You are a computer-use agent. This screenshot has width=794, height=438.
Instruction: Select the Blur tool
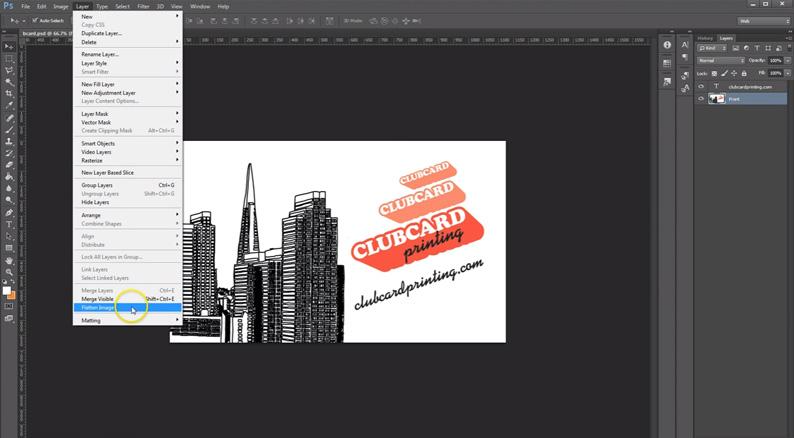(x=9, y=188)
